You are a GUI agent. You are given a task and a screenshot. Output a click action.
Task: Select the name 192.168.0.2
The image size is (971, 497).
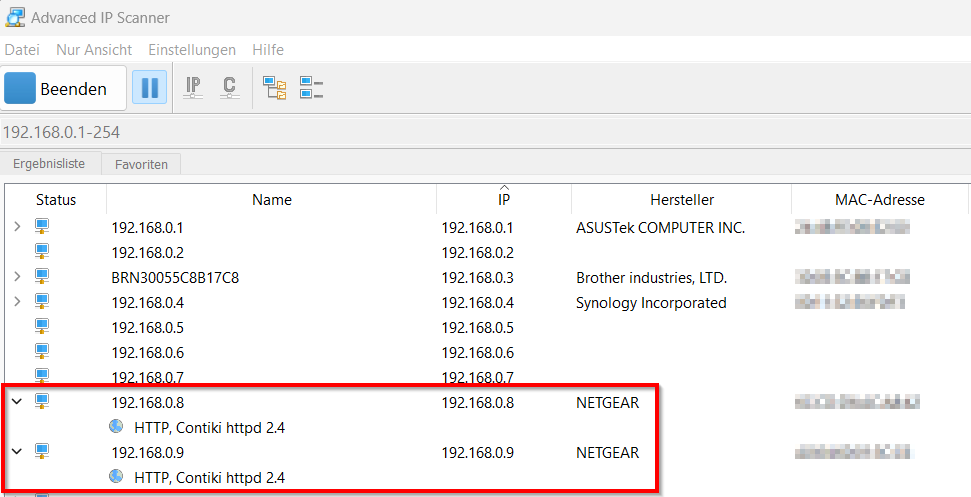point(147,253)
